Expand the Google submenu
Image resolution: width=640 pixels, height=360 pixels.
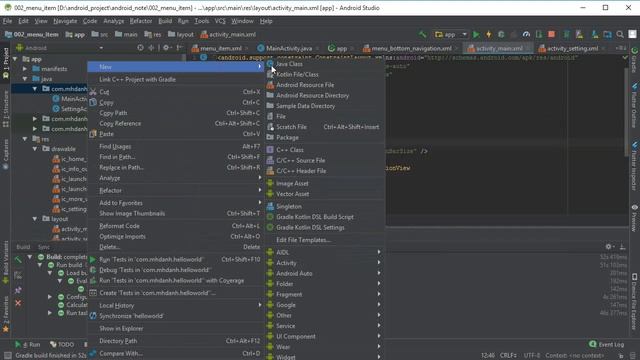(325, 305)
